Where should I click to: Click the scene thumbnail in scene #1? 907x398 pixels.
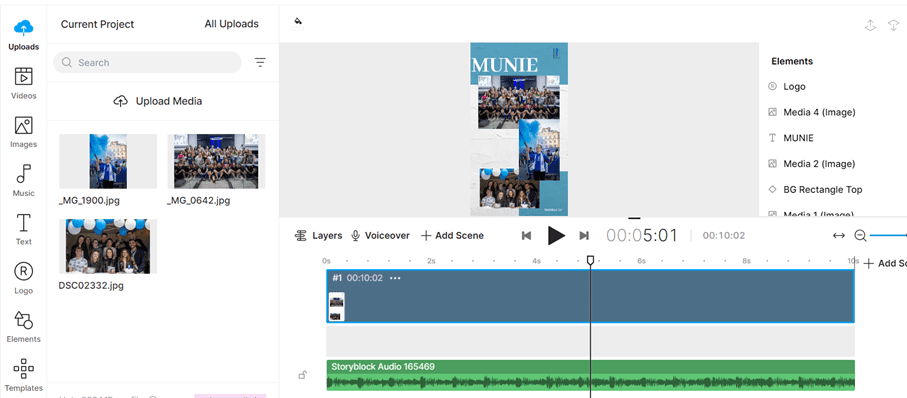[x=336, y=307]
